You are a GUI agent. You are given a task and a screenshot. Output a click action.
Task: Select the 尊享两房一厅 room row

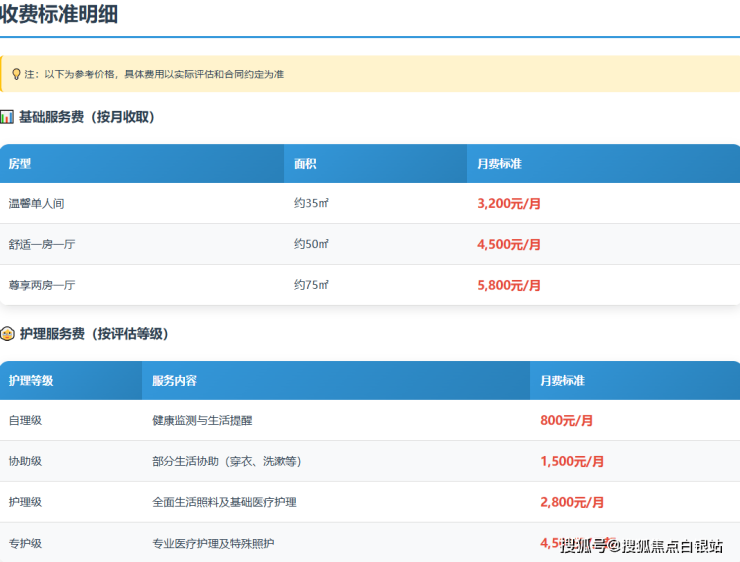pos(42,285)
